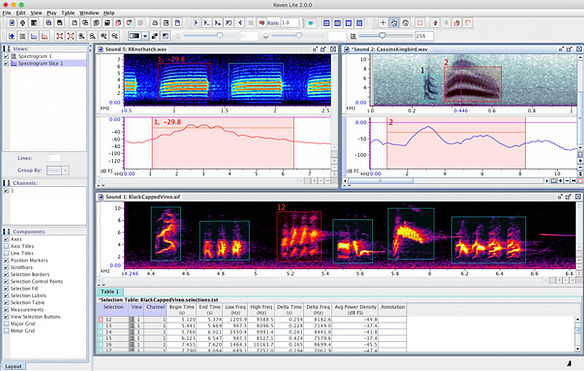Click the second red zoom-to-selection arrows icon

70,36
